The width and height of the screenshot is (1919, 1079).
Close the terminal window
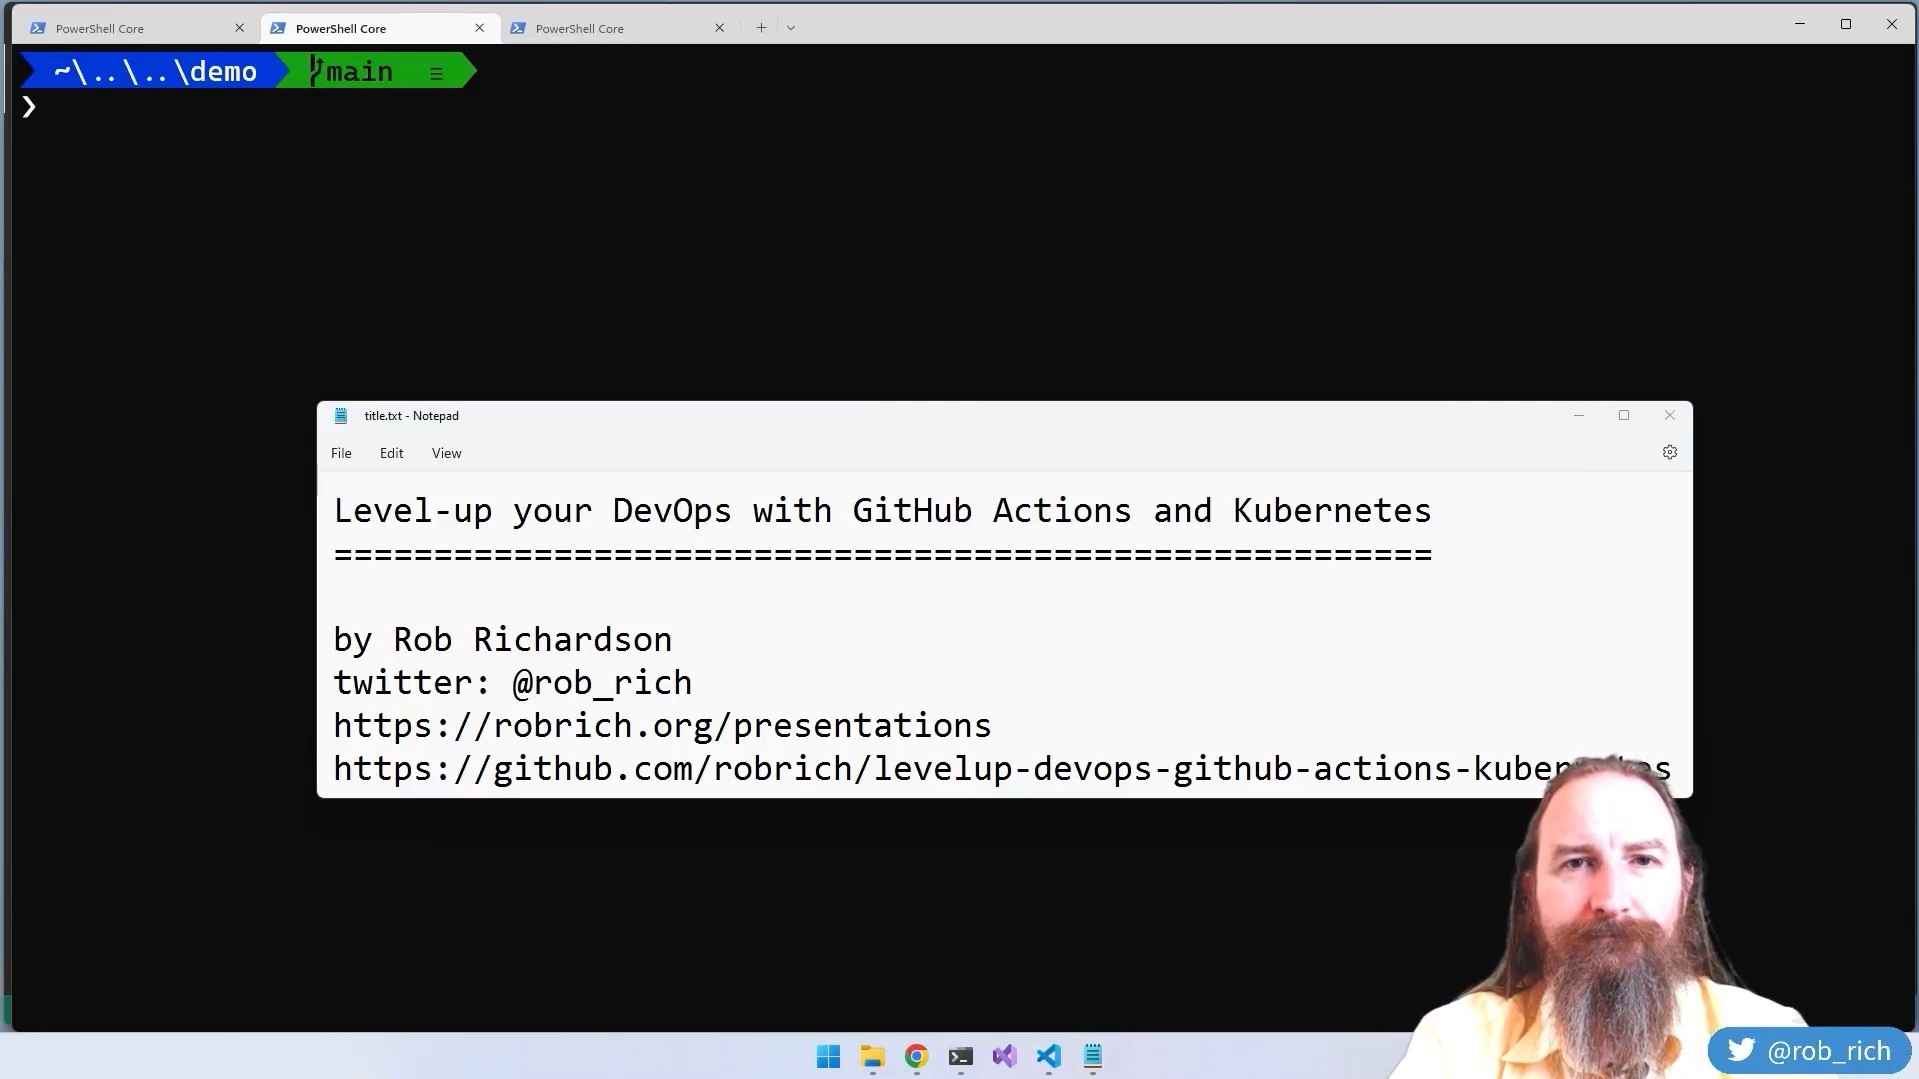coord(1892,24)
